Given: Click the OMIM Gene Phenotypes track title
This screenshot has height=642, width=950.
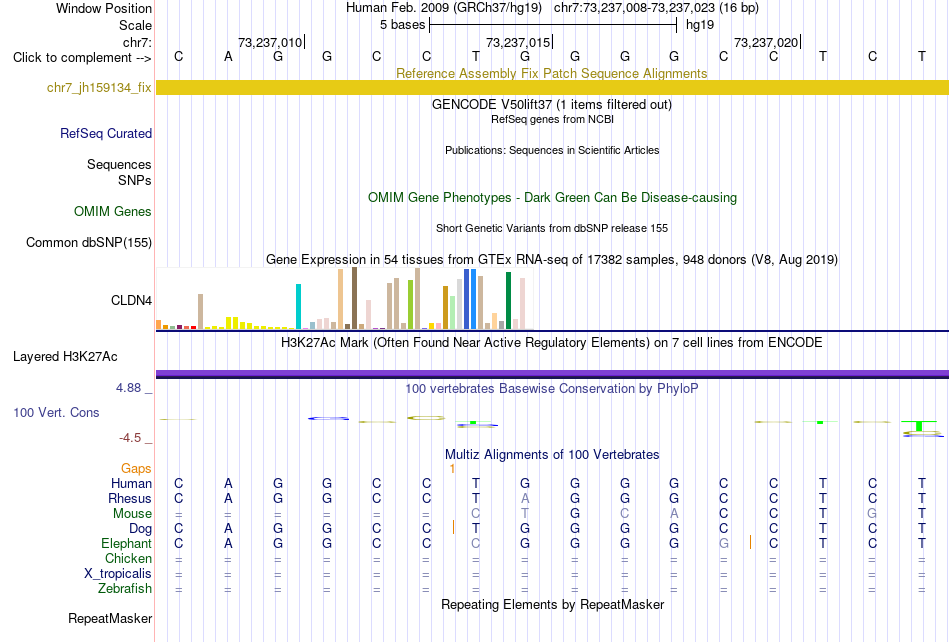Looking at the screenshot, I should pyautogui.click(x=552, y=197).
